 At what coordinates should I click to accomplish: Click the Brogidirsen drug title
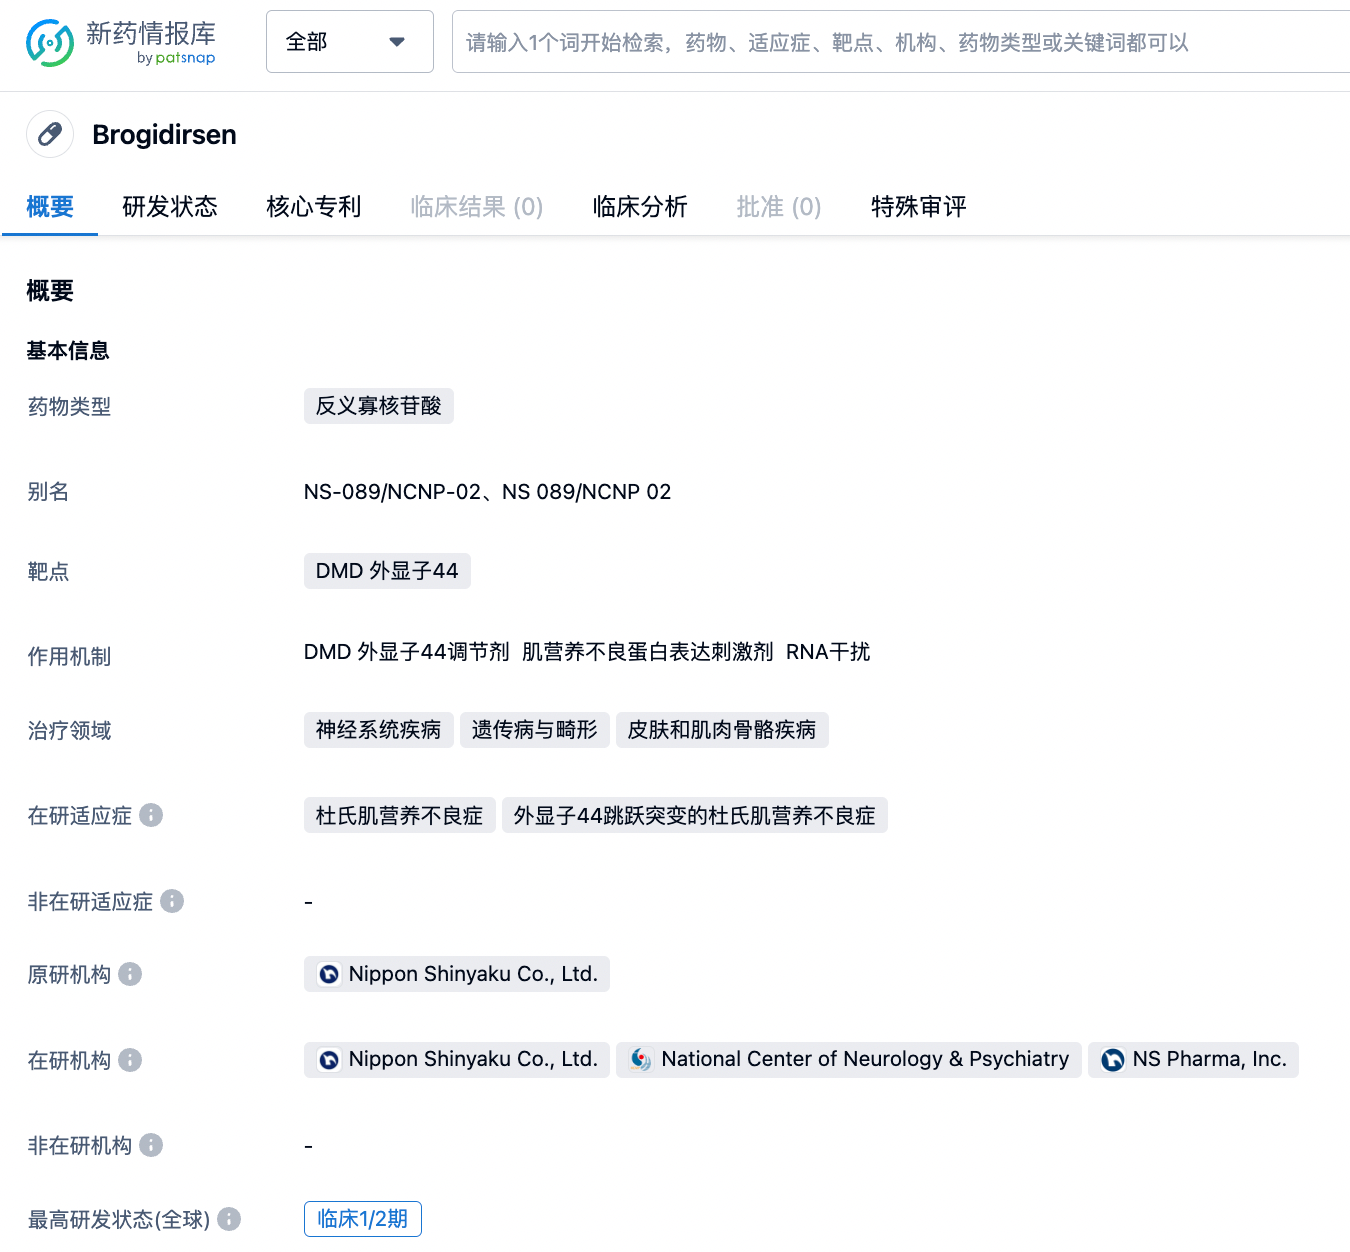click(x=165, y=135)
